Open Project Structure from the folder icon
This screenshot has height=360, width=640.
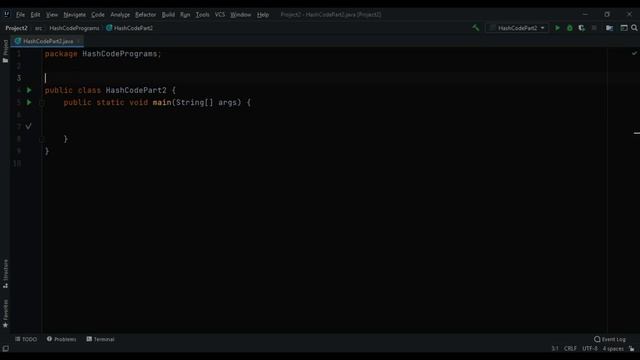(x=609, y=28)
